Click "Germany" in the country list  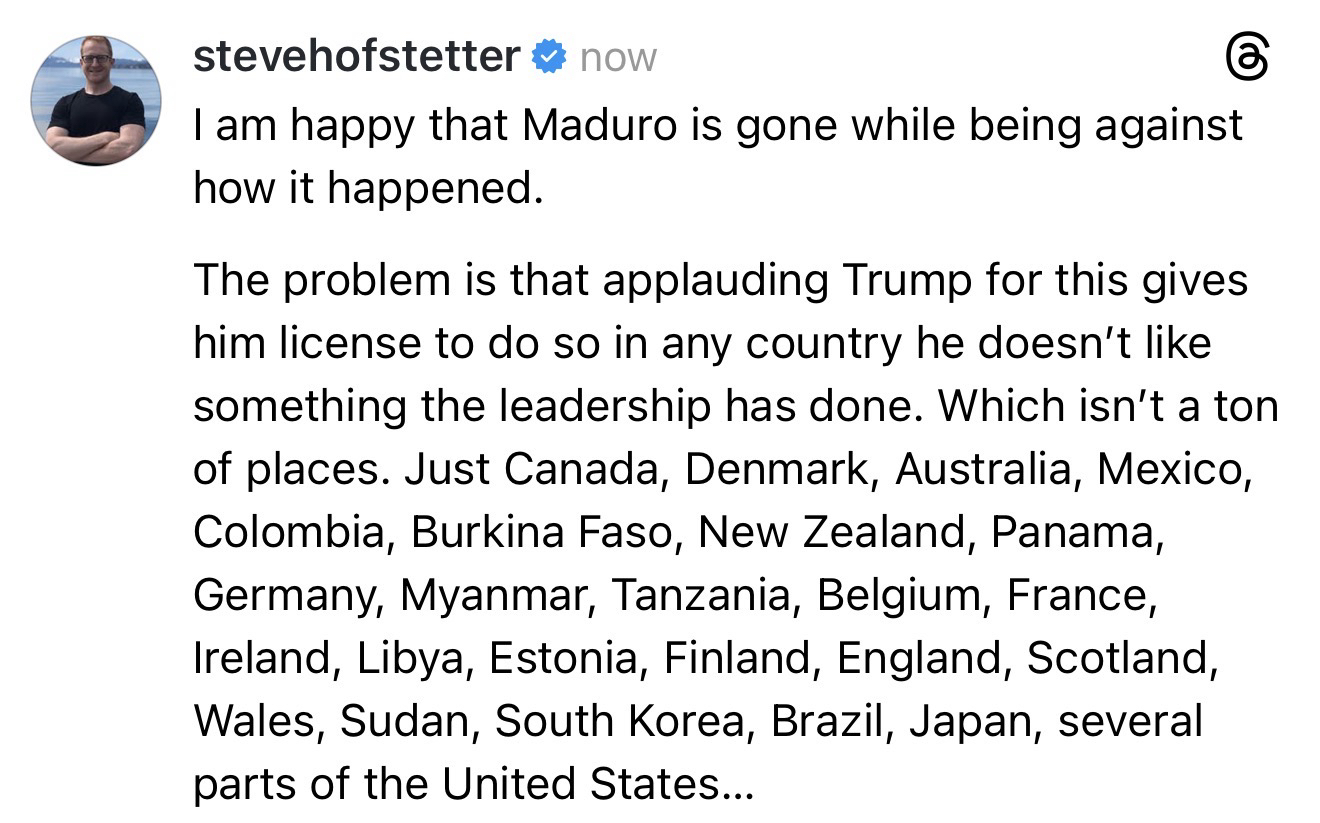286,595
